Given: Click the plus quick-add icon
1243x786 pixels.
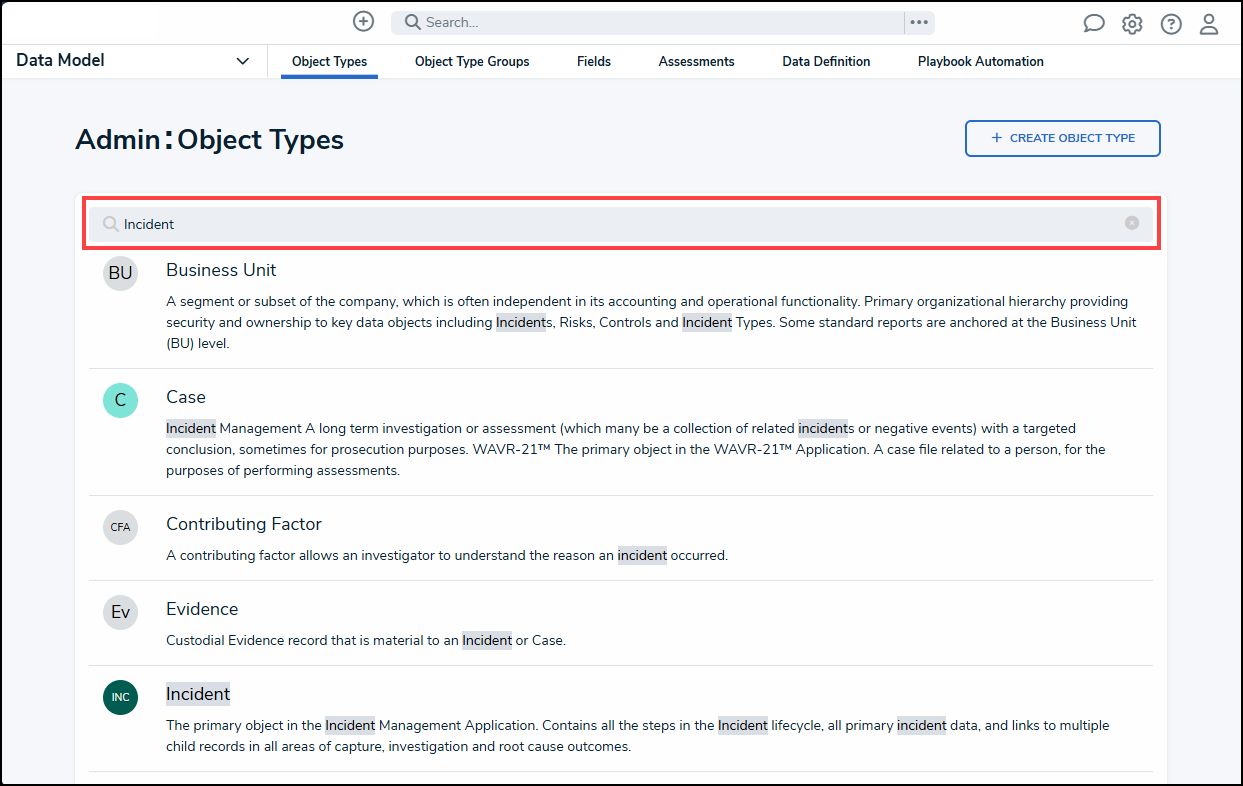Looking at the screenshot, I should (364, 22).
